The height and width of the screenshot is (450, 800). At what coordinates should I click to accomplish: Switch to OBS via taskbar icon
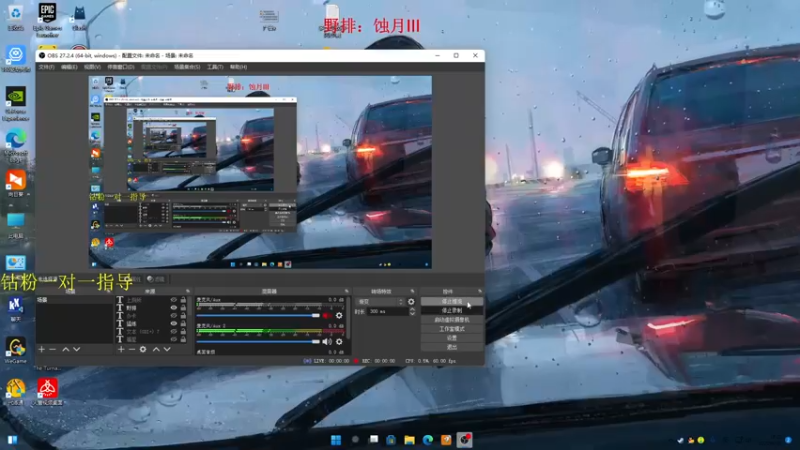pyautogui.click(x=464, y=440)
